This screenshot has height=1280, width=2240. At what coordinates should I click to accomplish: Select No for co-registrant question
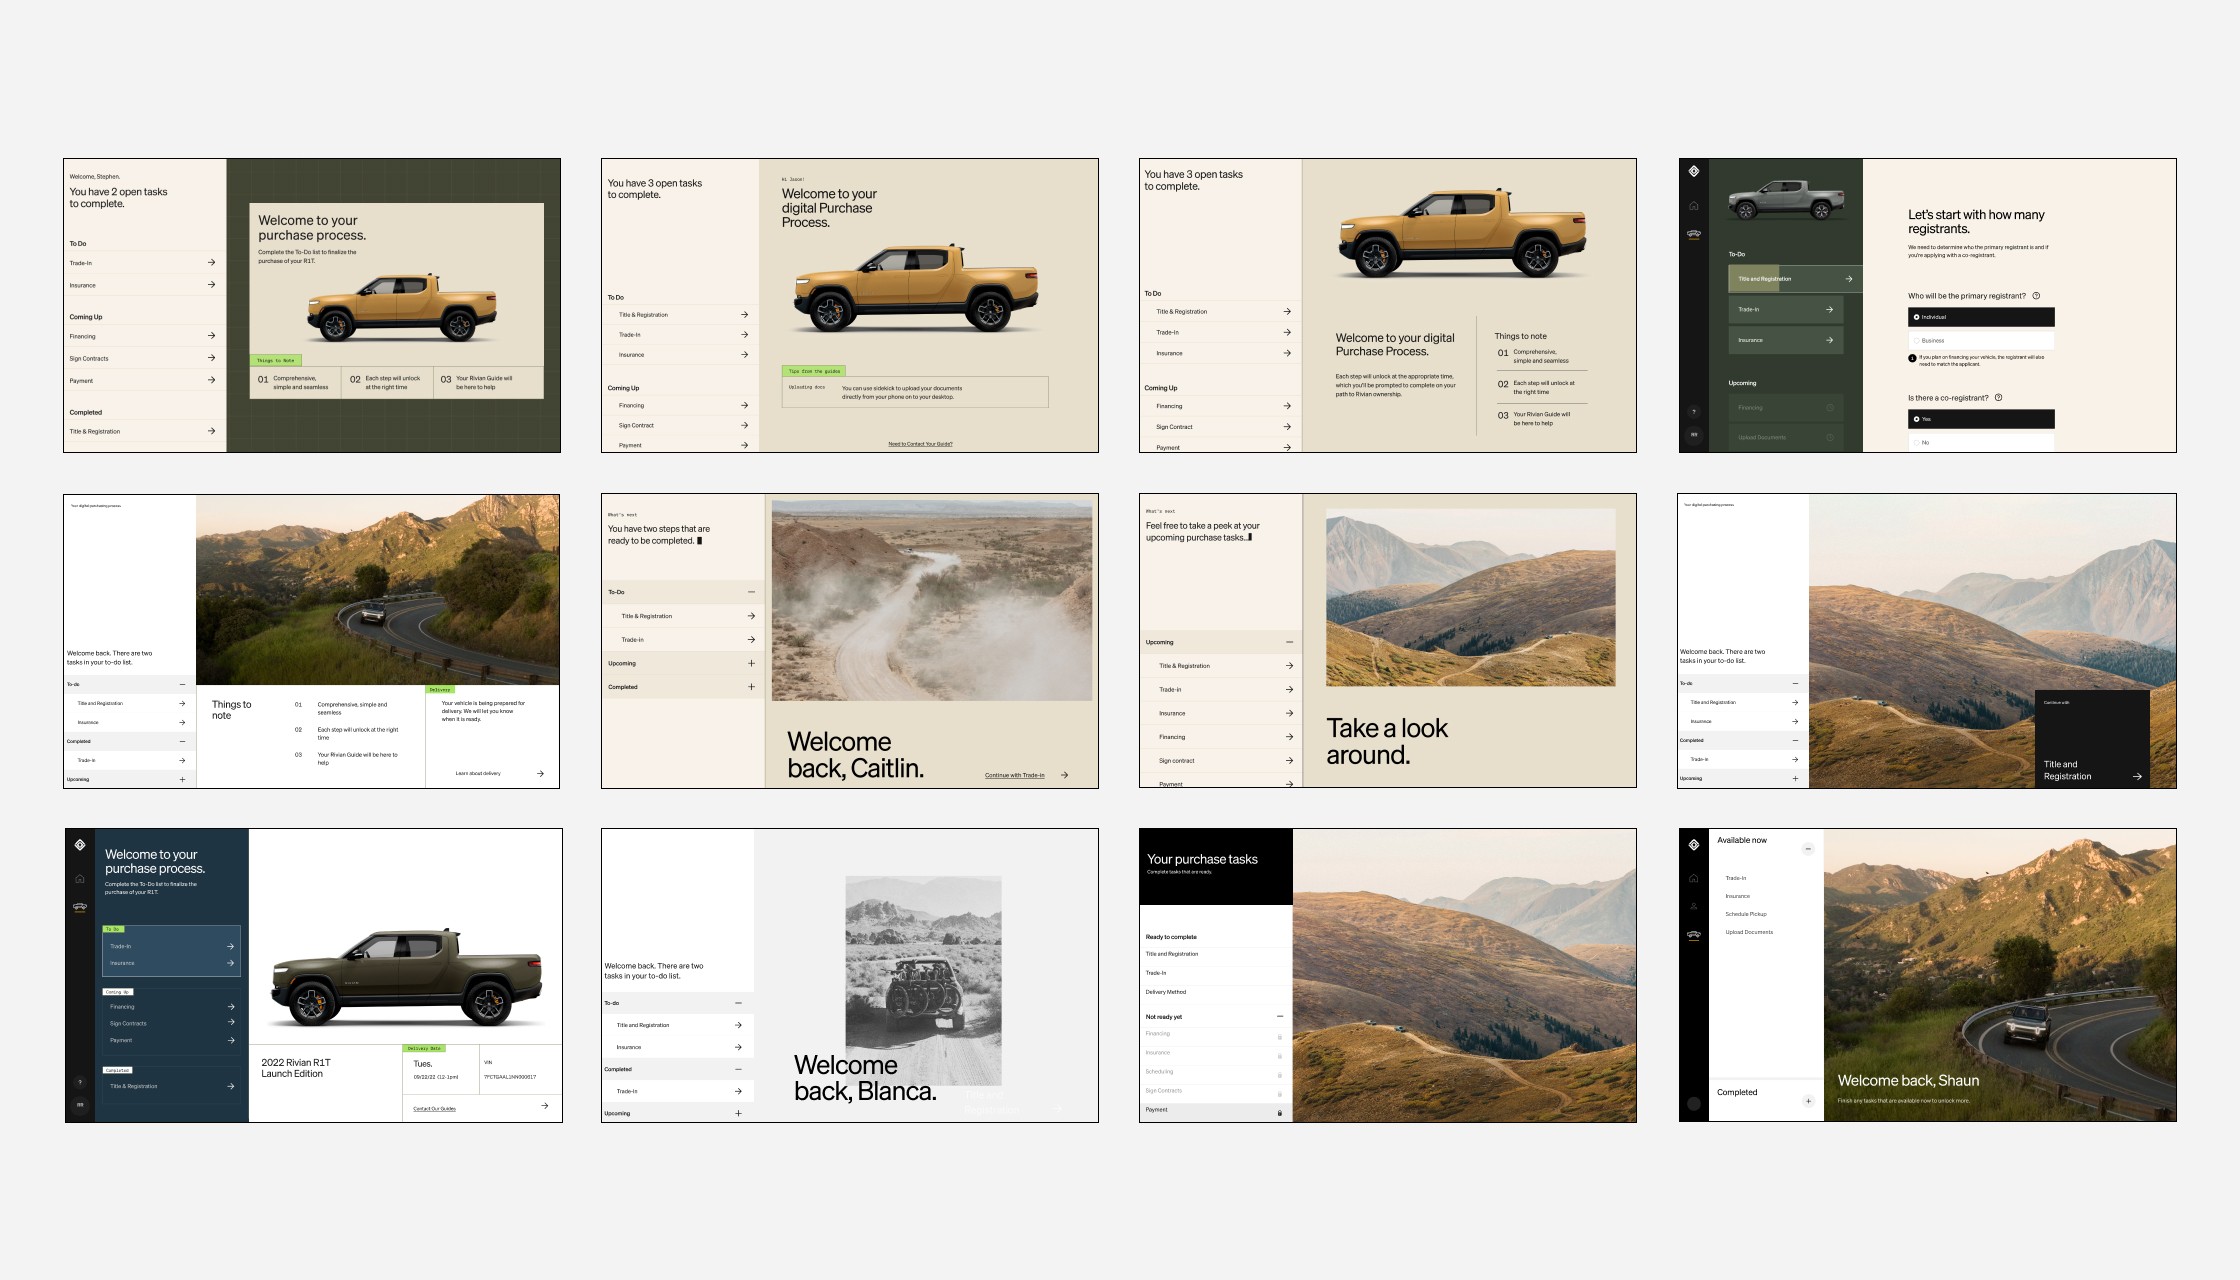click(x=1917, y=442)
